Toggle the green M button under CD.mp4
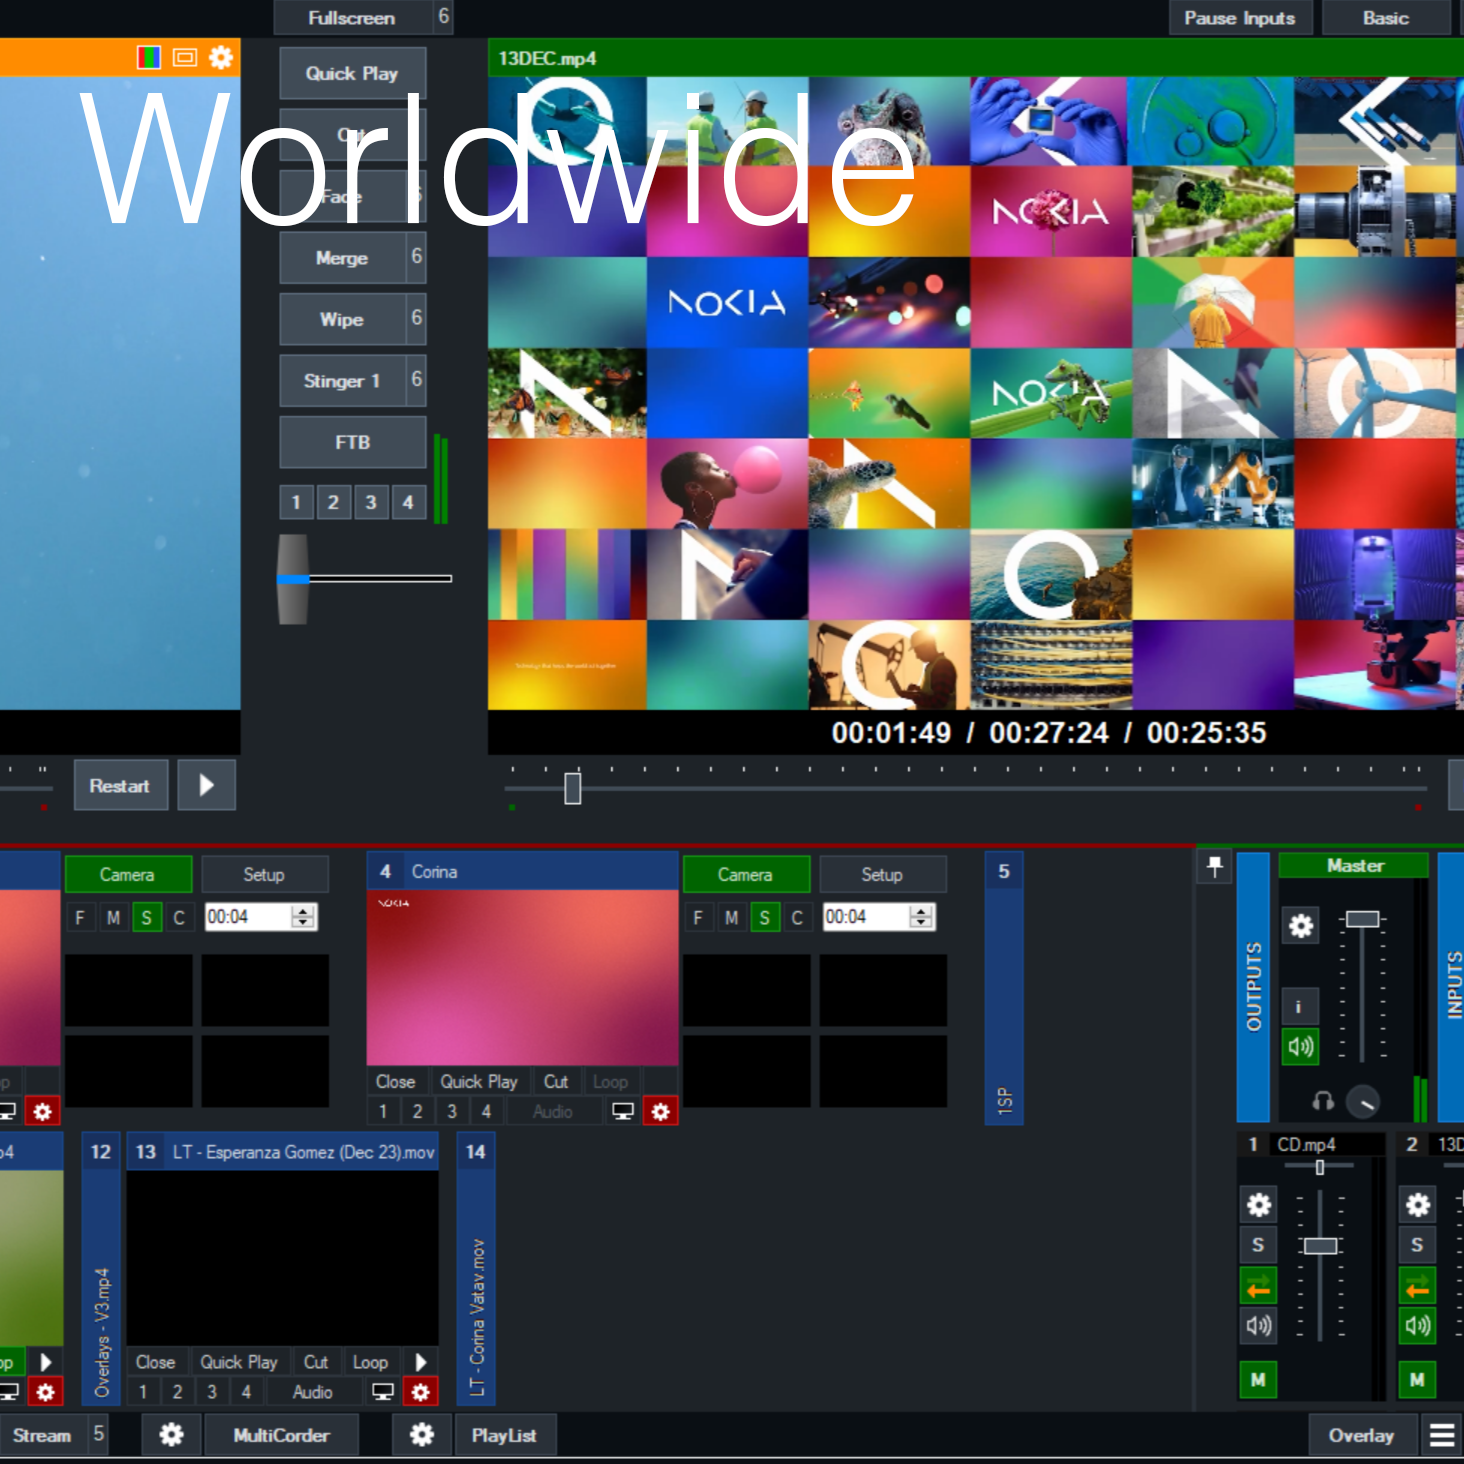Screen dimensions: 1464x1464 [x=1258, y=1380]
